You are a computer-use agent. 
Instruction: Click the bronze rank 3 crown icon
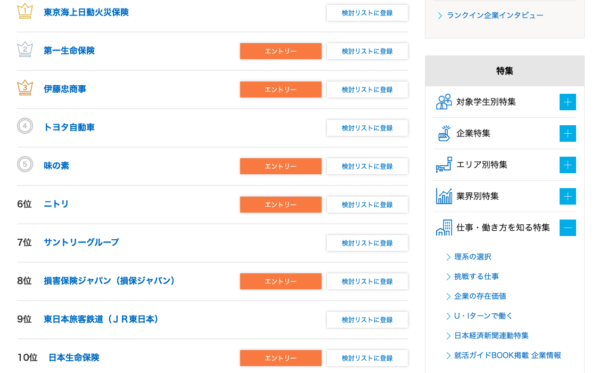coord(25,88)
